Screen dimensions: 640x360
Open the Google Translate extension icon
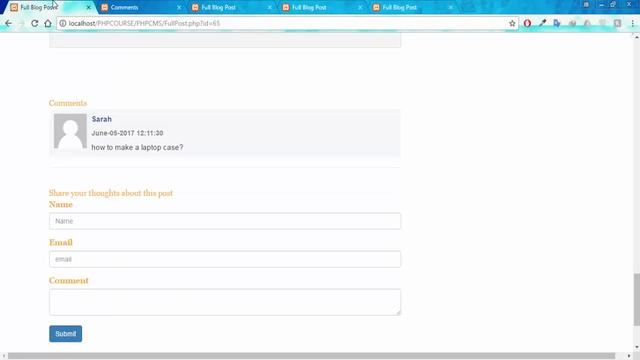coord(557,23)
